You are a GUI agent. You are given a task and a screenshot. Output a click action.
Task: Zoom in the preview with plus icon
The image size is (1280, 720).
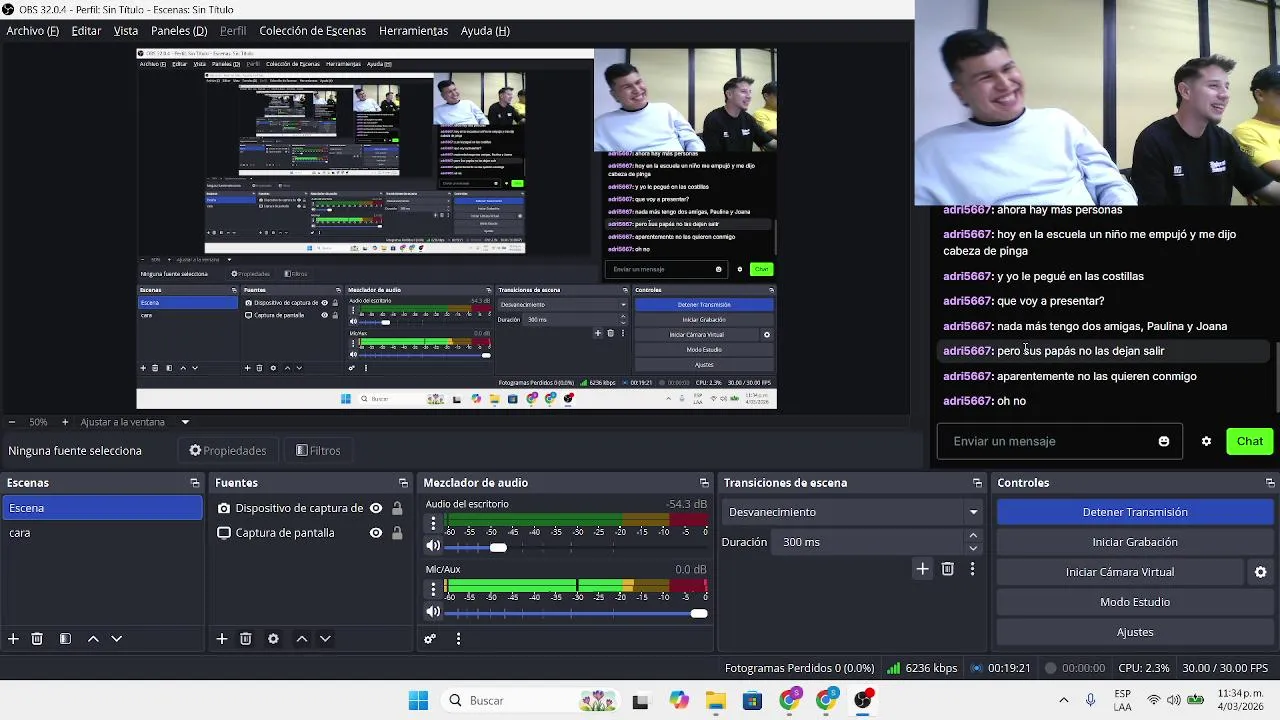[65, 422]
